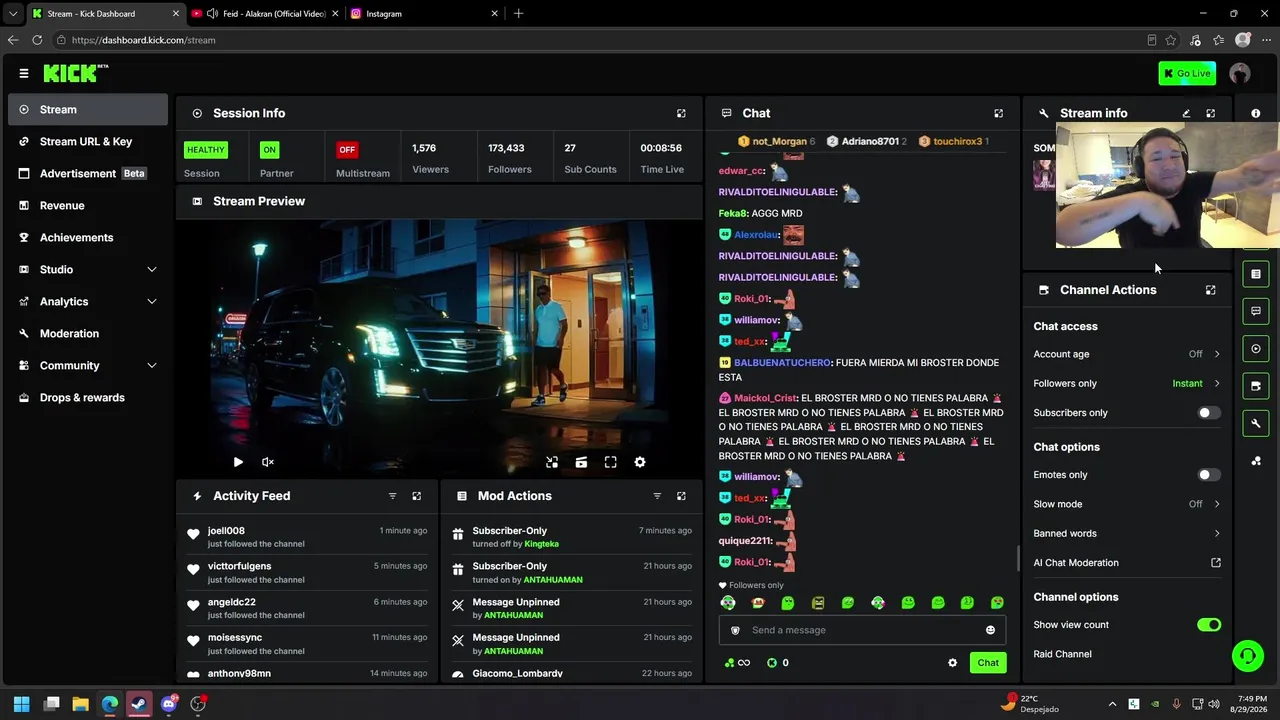This screenshot has width=1280, height=720.
Task: Open the green support headset button
Action: [x=1248, y=656]
